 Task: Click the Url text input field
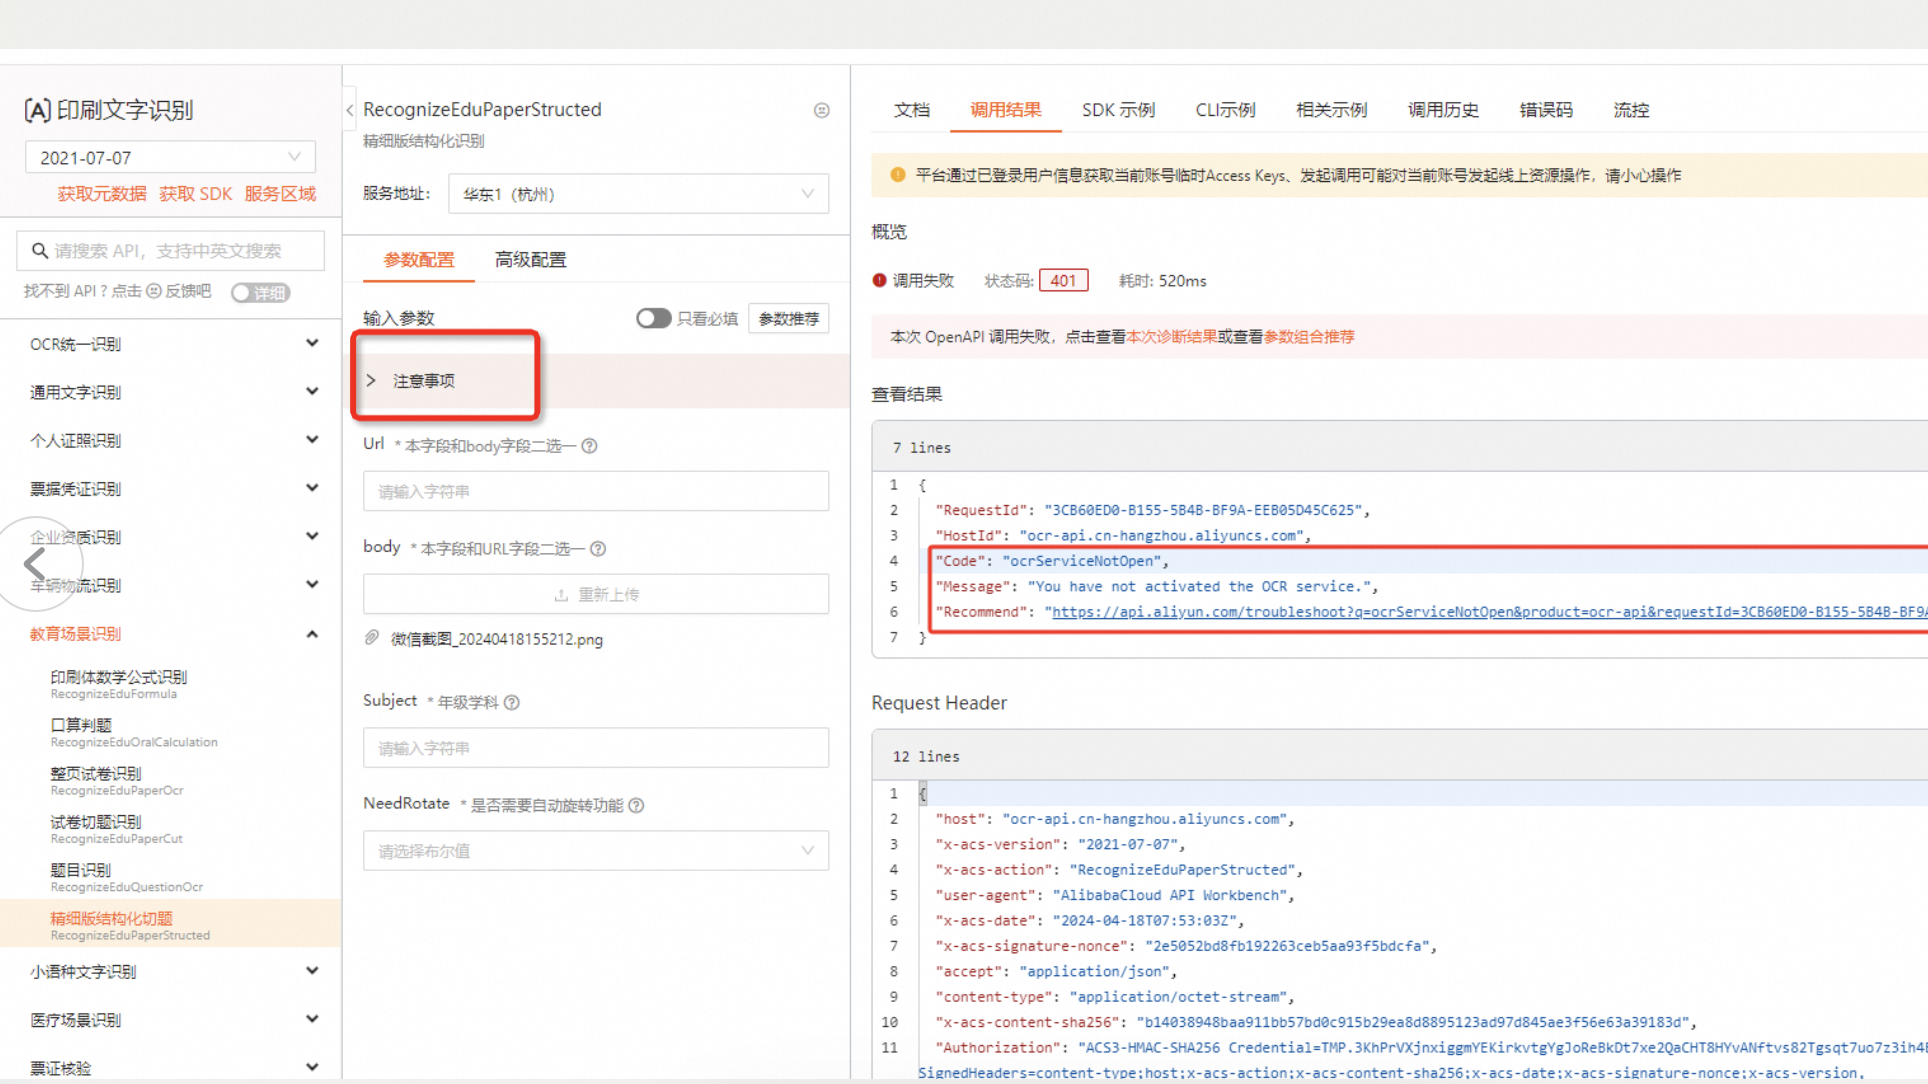(596, 491)
